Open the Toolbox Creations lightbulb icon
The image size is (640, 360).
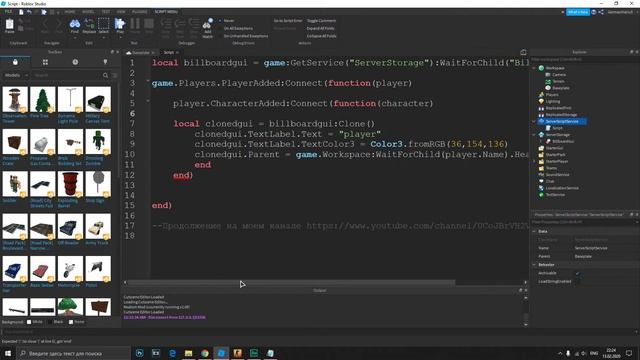pos(105,62)
